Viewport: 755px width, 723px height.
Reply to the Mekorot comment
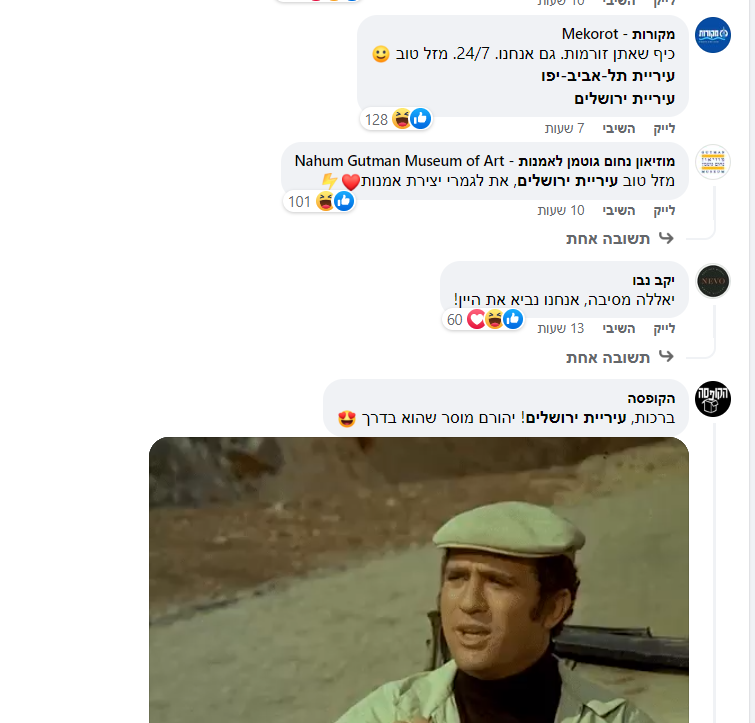click(619, 129)
